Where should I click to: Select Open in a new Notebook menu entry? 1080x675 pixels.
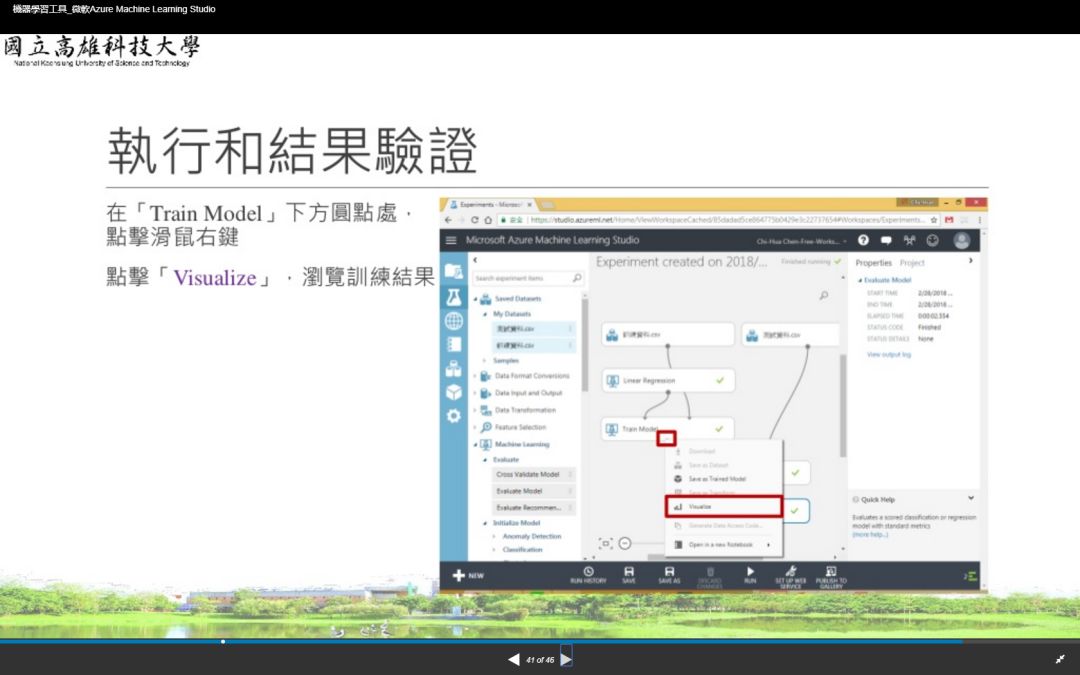click(x=724, y=544)
